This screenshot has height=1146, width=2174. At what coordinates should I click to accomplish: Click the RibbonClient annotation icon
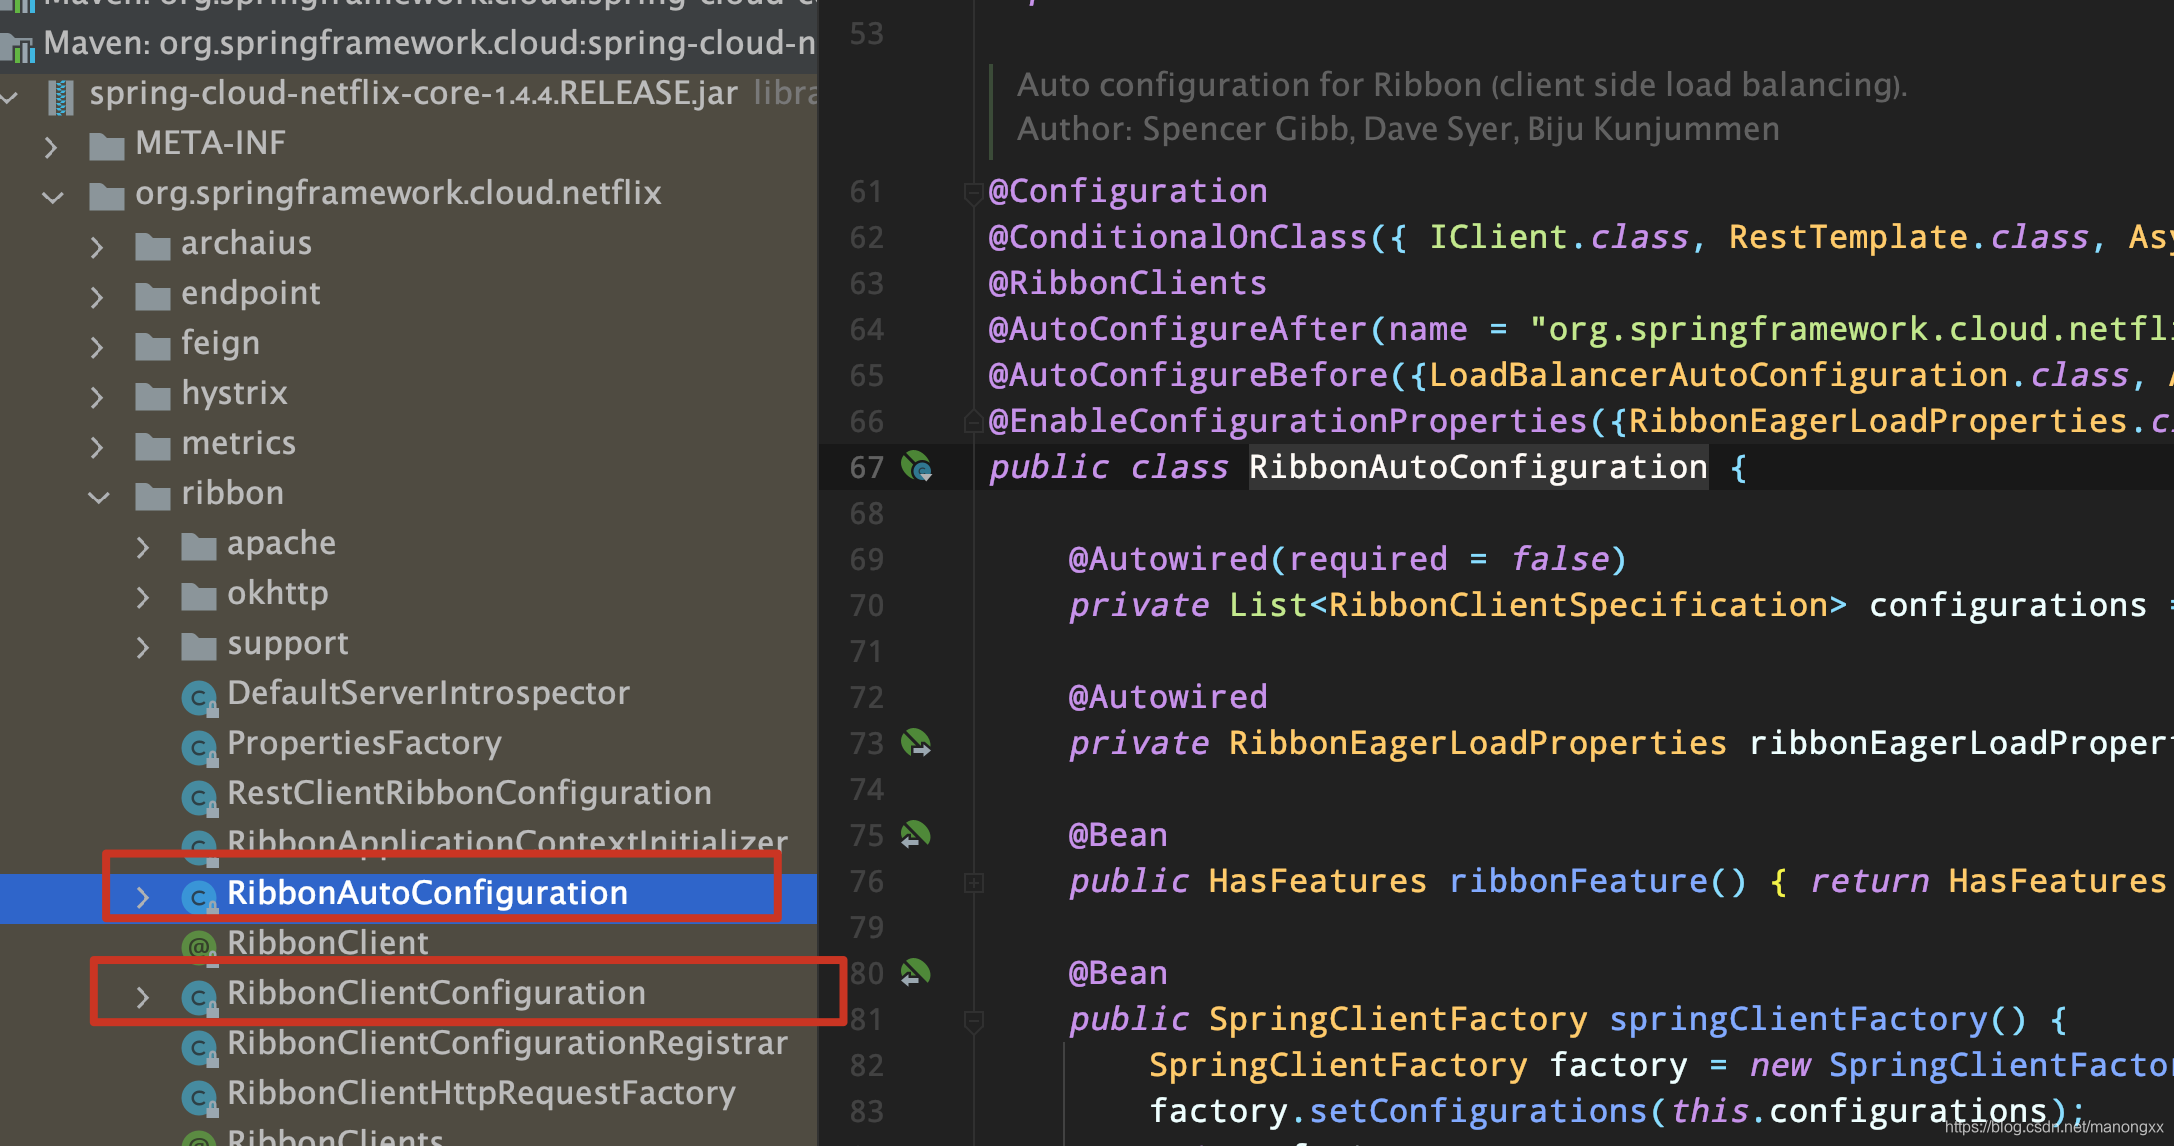[199, 946]
